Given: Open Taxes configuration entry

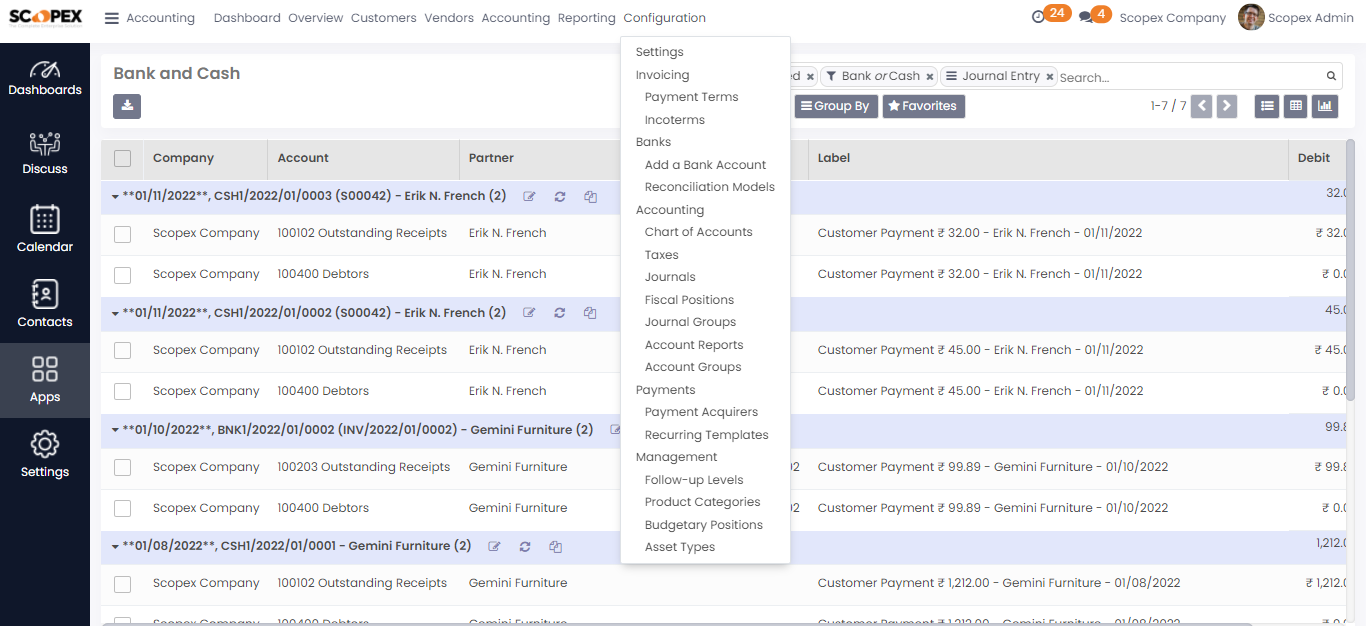Looking at the screenshot, I should click(661, 255).
